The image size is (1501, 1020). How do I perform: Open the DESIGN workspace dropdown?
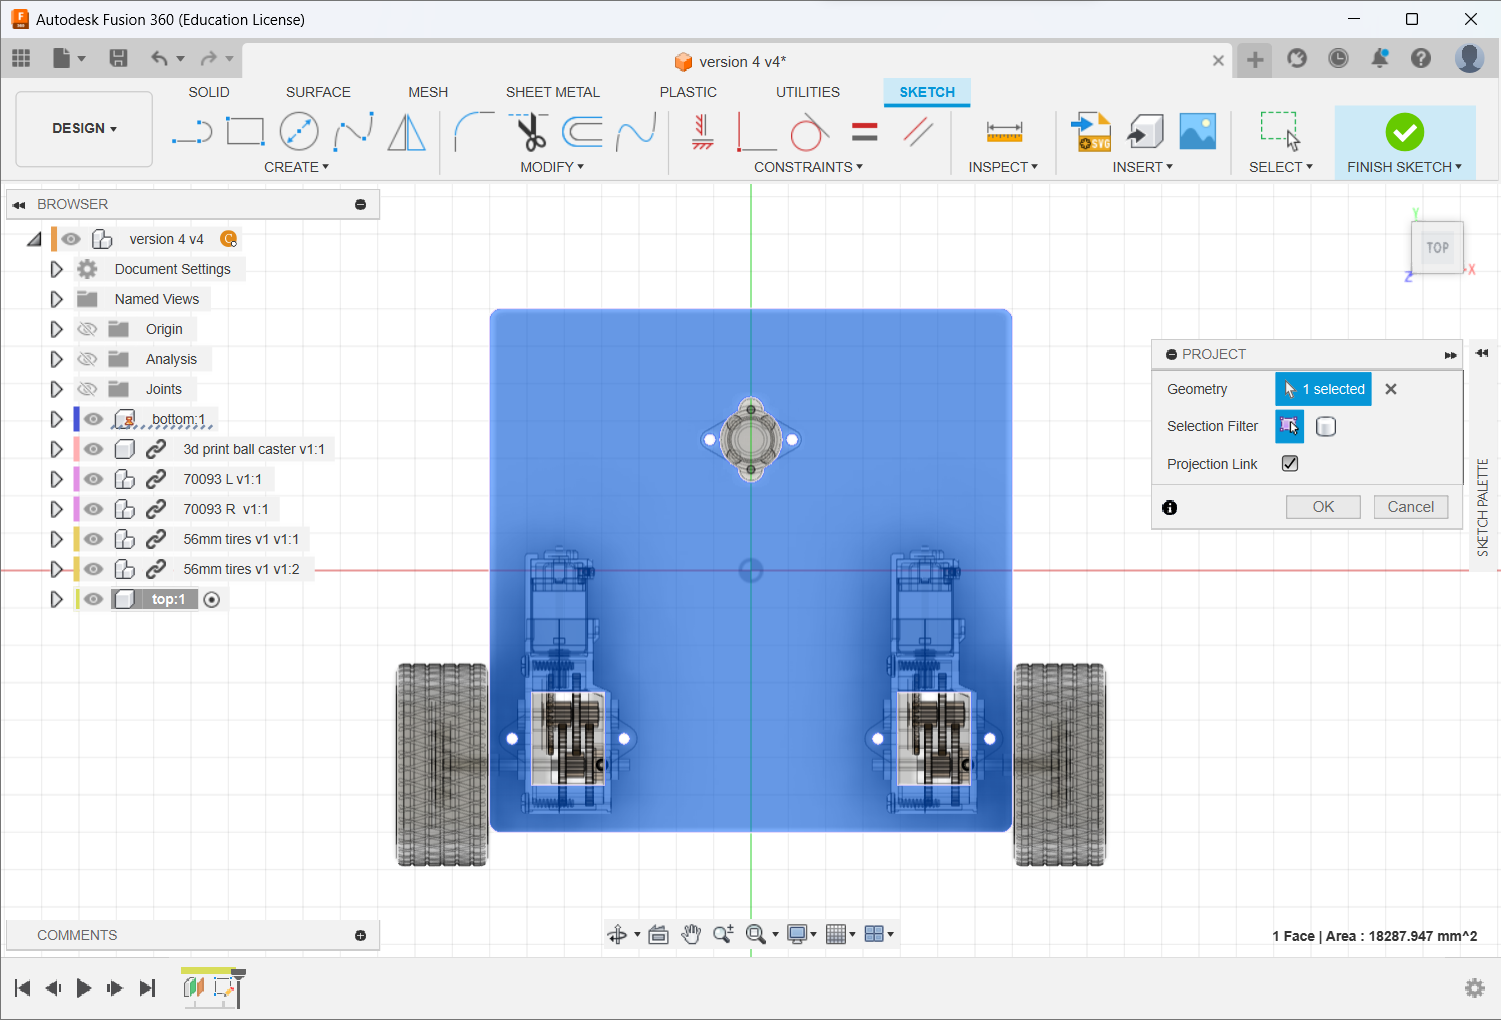(85, 128)
